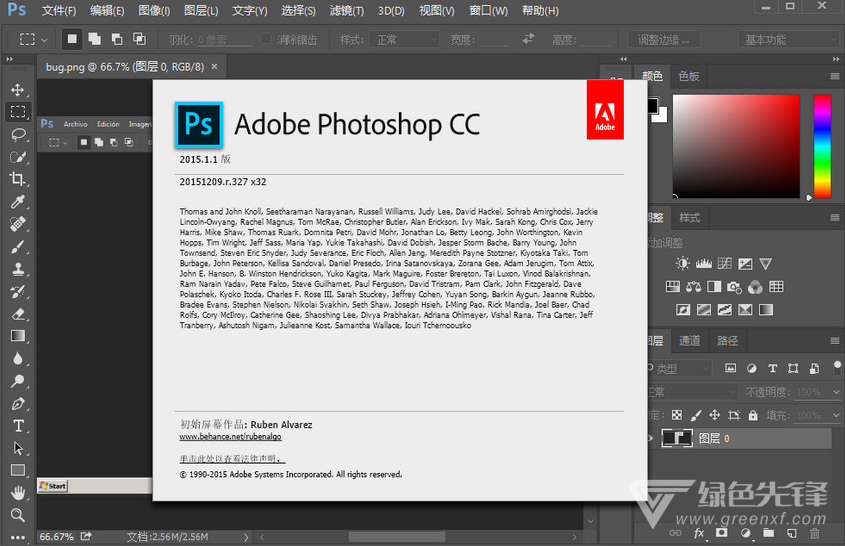Select the Move tool
Viewport: 845px width, 546px height.
(x=18, y=89)
